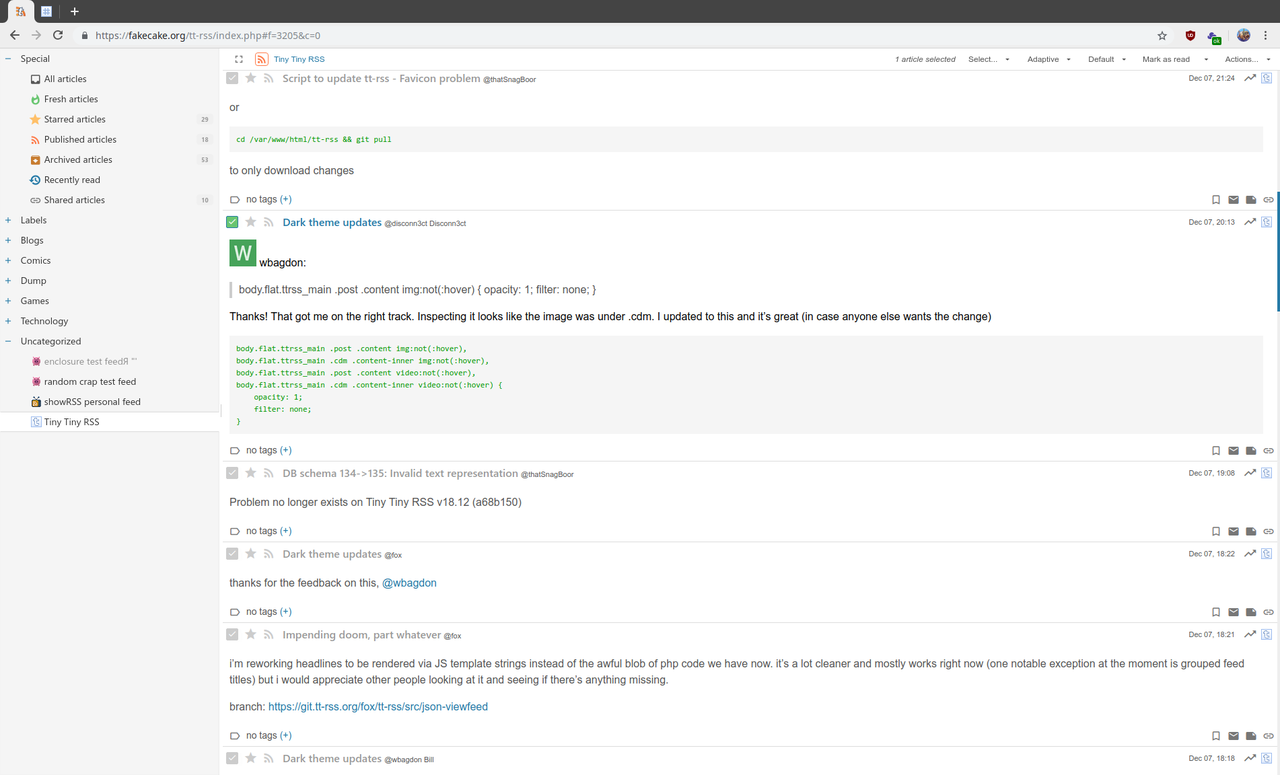Click the score trend icon on 'Dark theme updates' Dec 07 20:13
Screen dimensions: 1280x775
coord(1250,222)
